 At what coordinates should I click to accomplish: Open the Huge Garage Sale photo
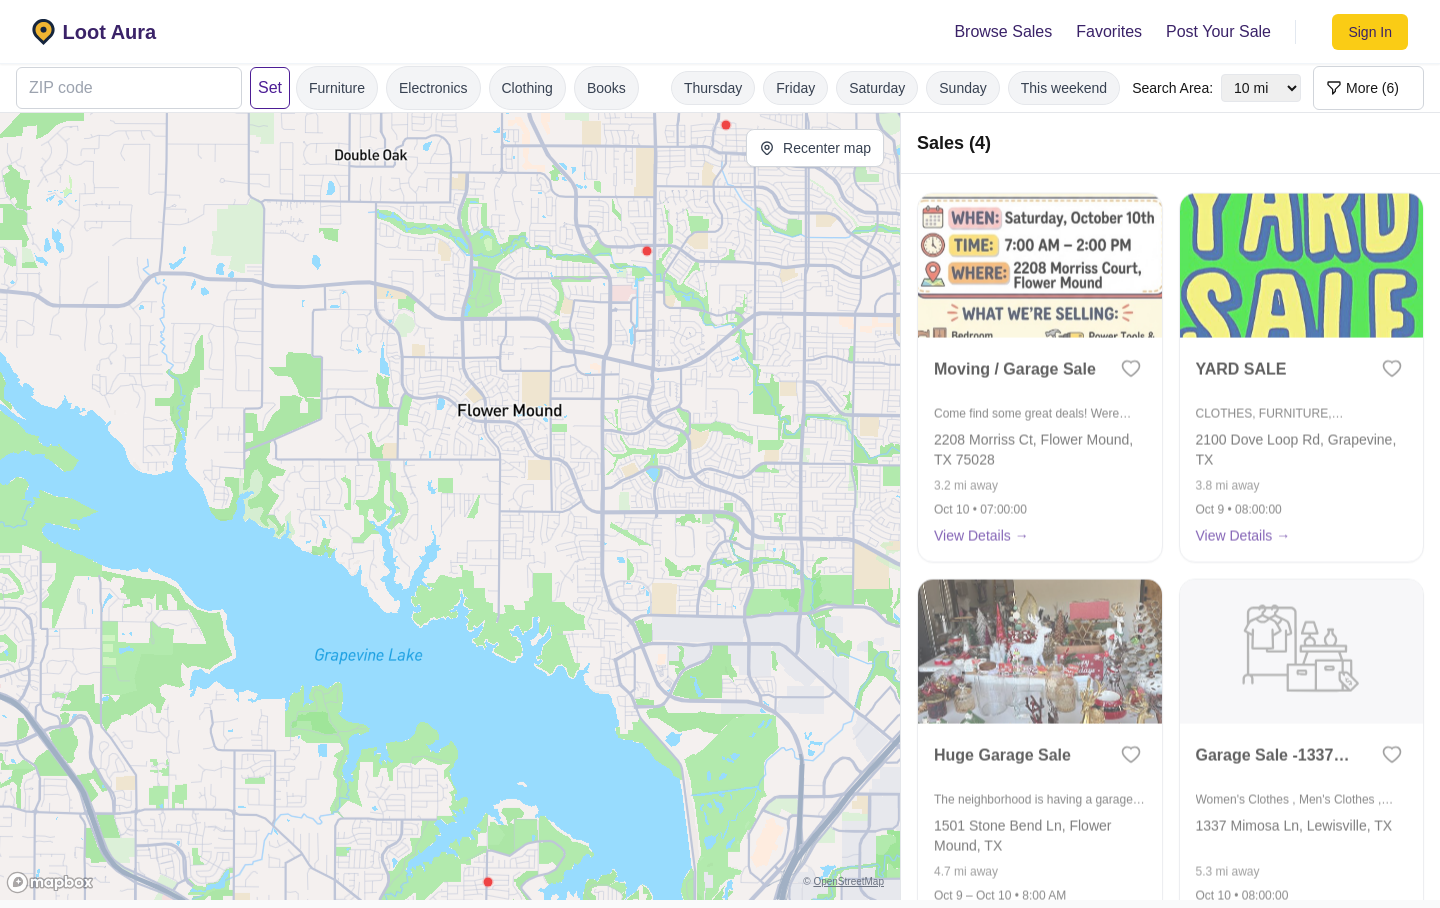click(x=1040, y=652)
